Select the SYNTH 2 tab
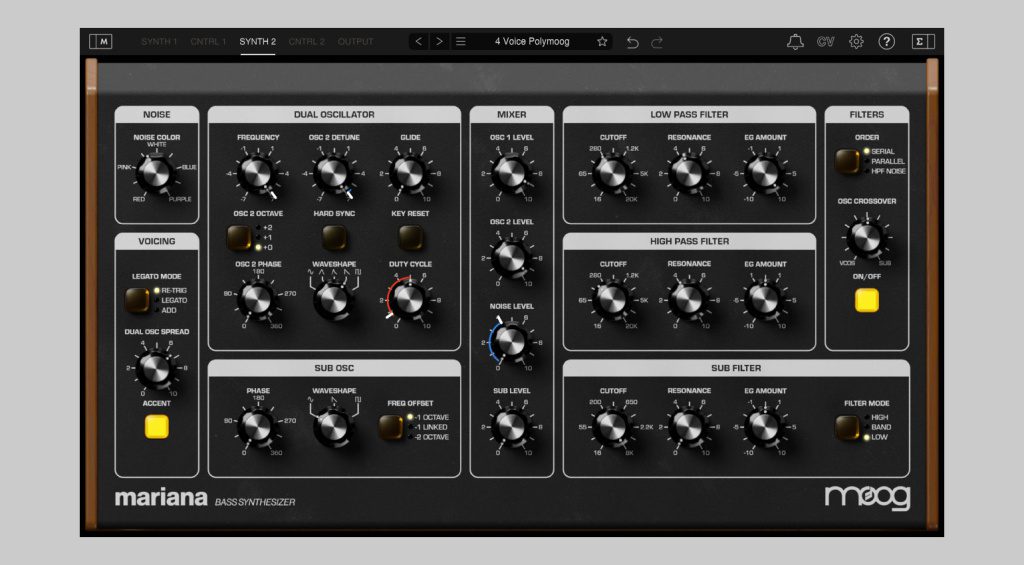 point(257,42)
